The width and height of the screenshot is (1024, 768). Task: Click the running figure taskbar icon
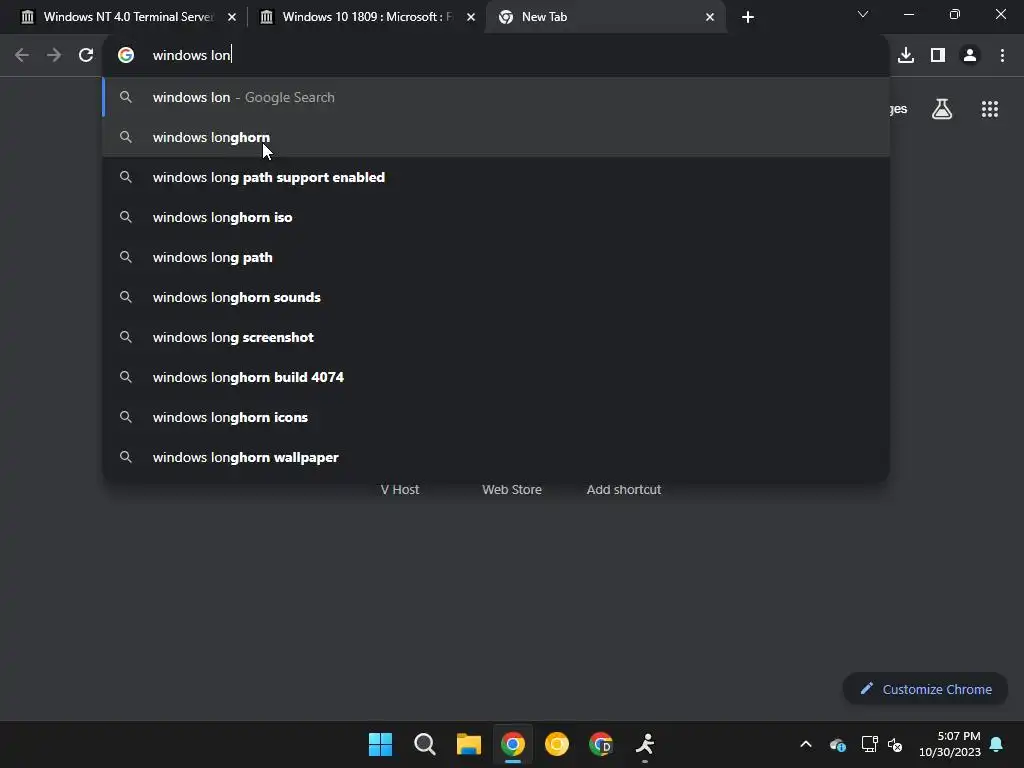(x=645, y=744)
